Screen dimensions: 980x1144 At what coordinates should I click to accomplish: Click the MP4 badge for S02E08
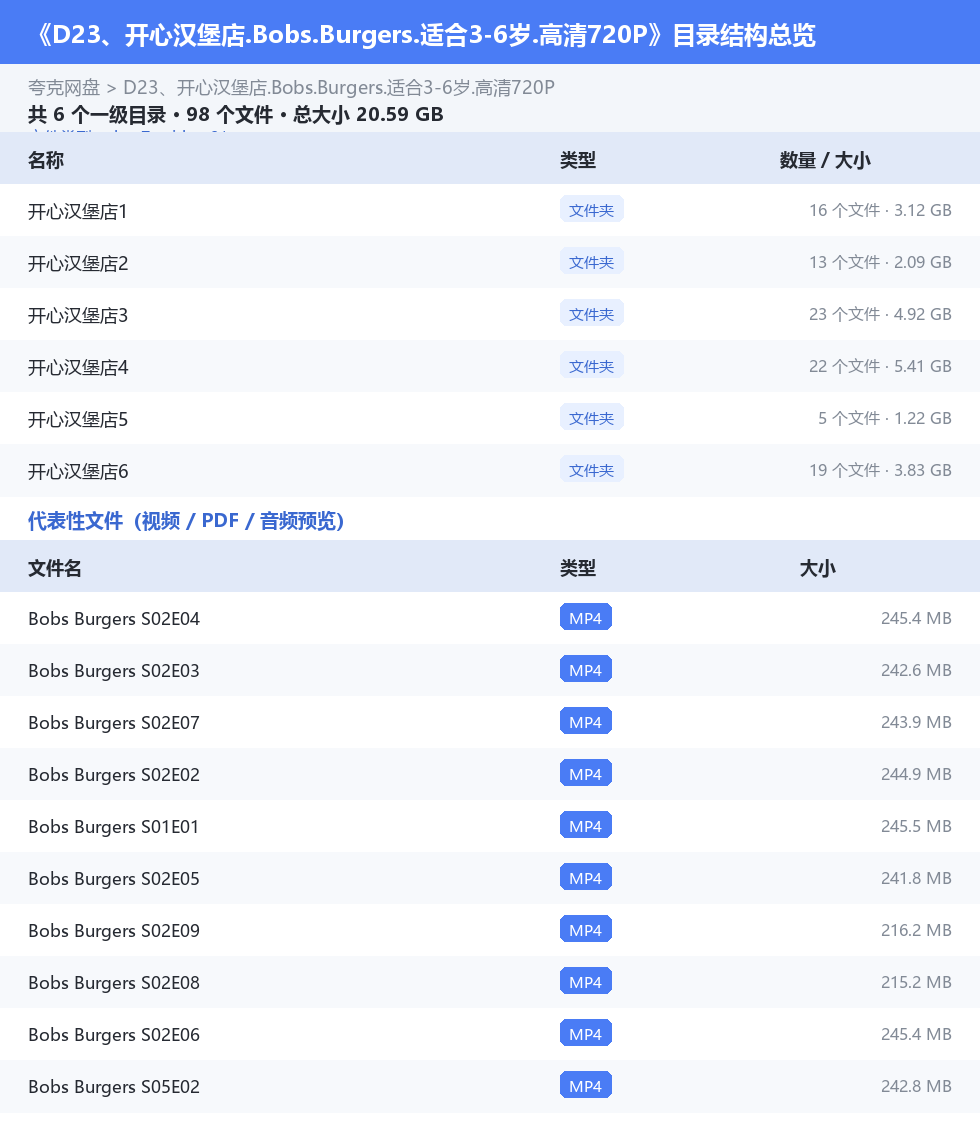tap(585, 982)
